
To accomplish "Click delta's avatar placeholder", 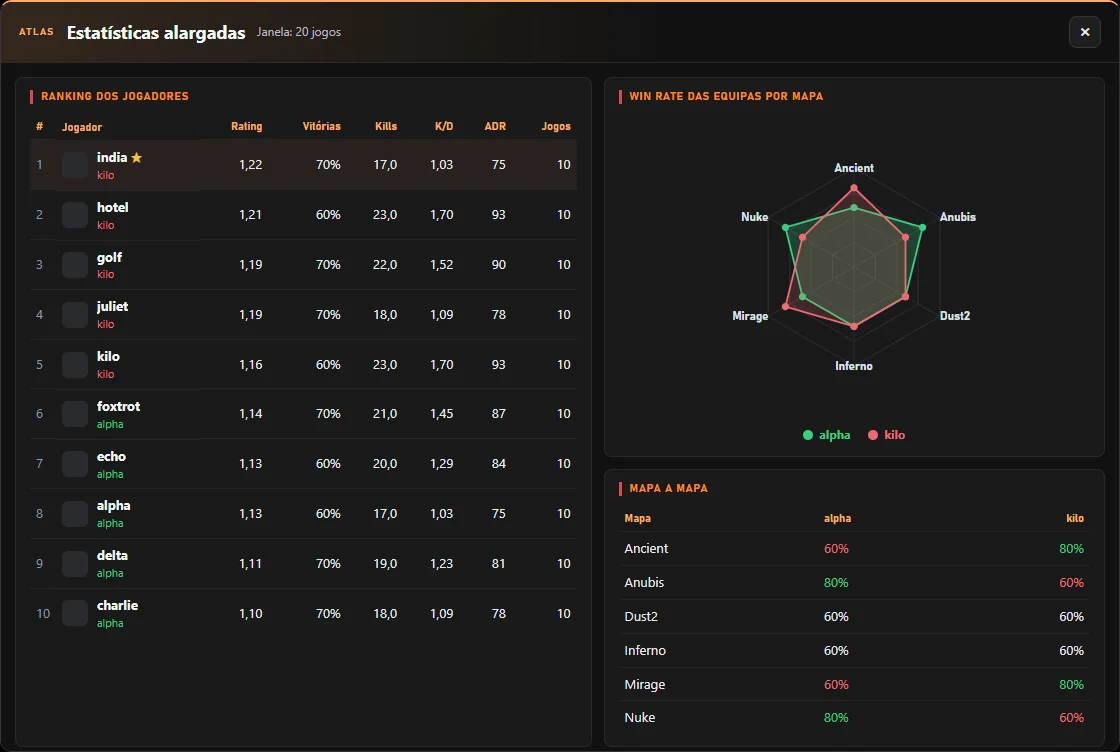I will coord(75,564).
